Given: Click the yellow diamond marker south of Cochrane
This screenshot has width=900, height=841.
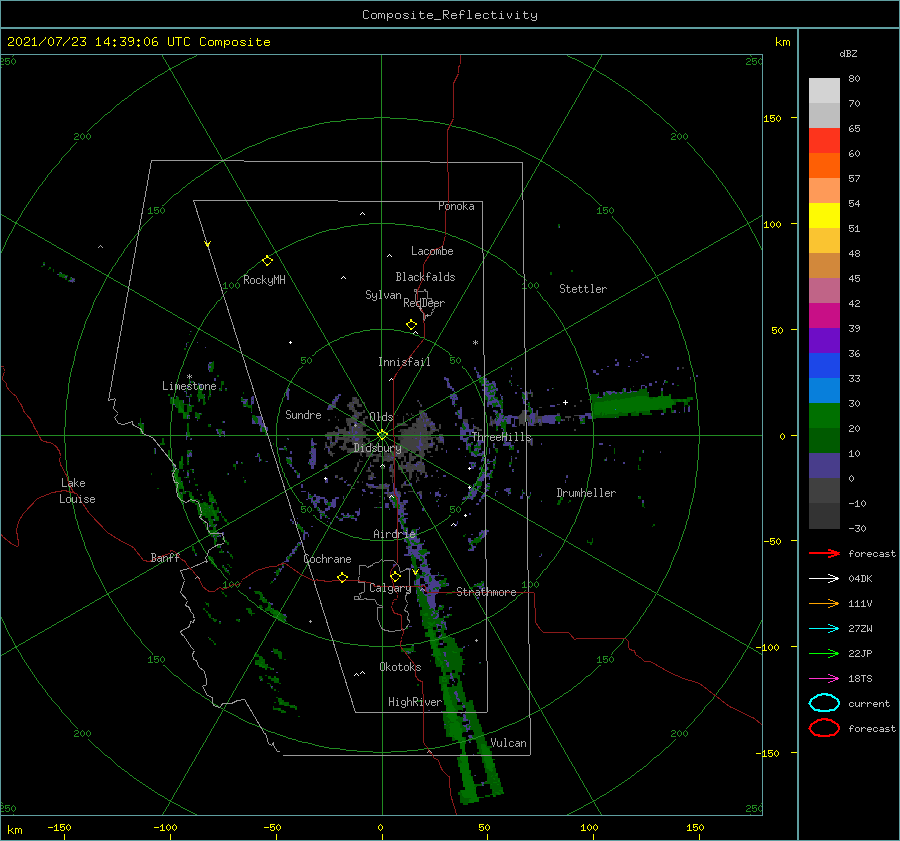Looking at the screenshot, I should [342, 577].
